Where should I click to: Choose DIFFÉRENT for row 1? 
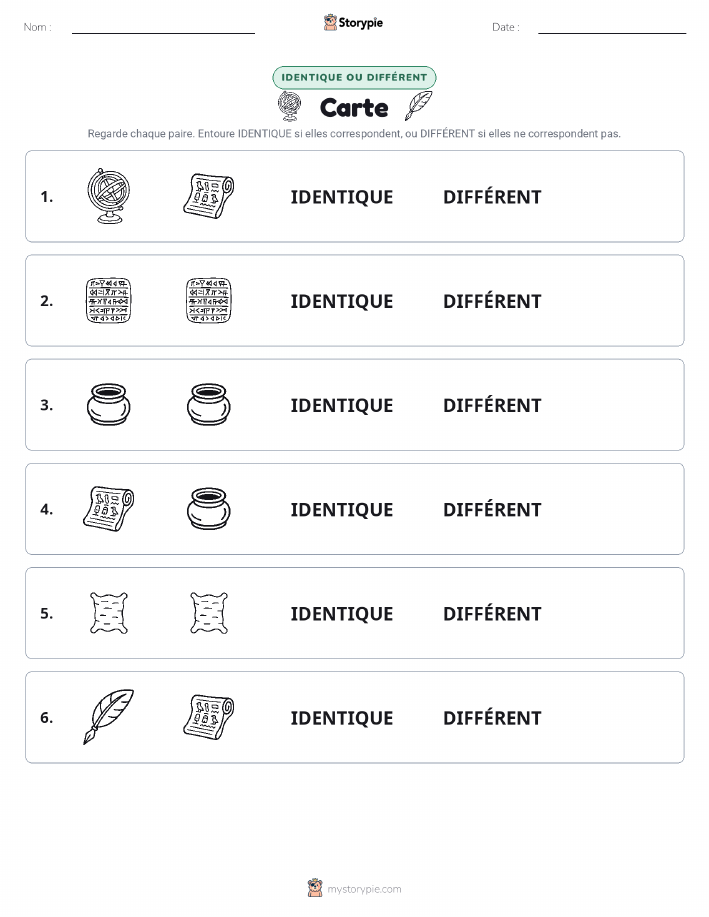click(492, 197)
